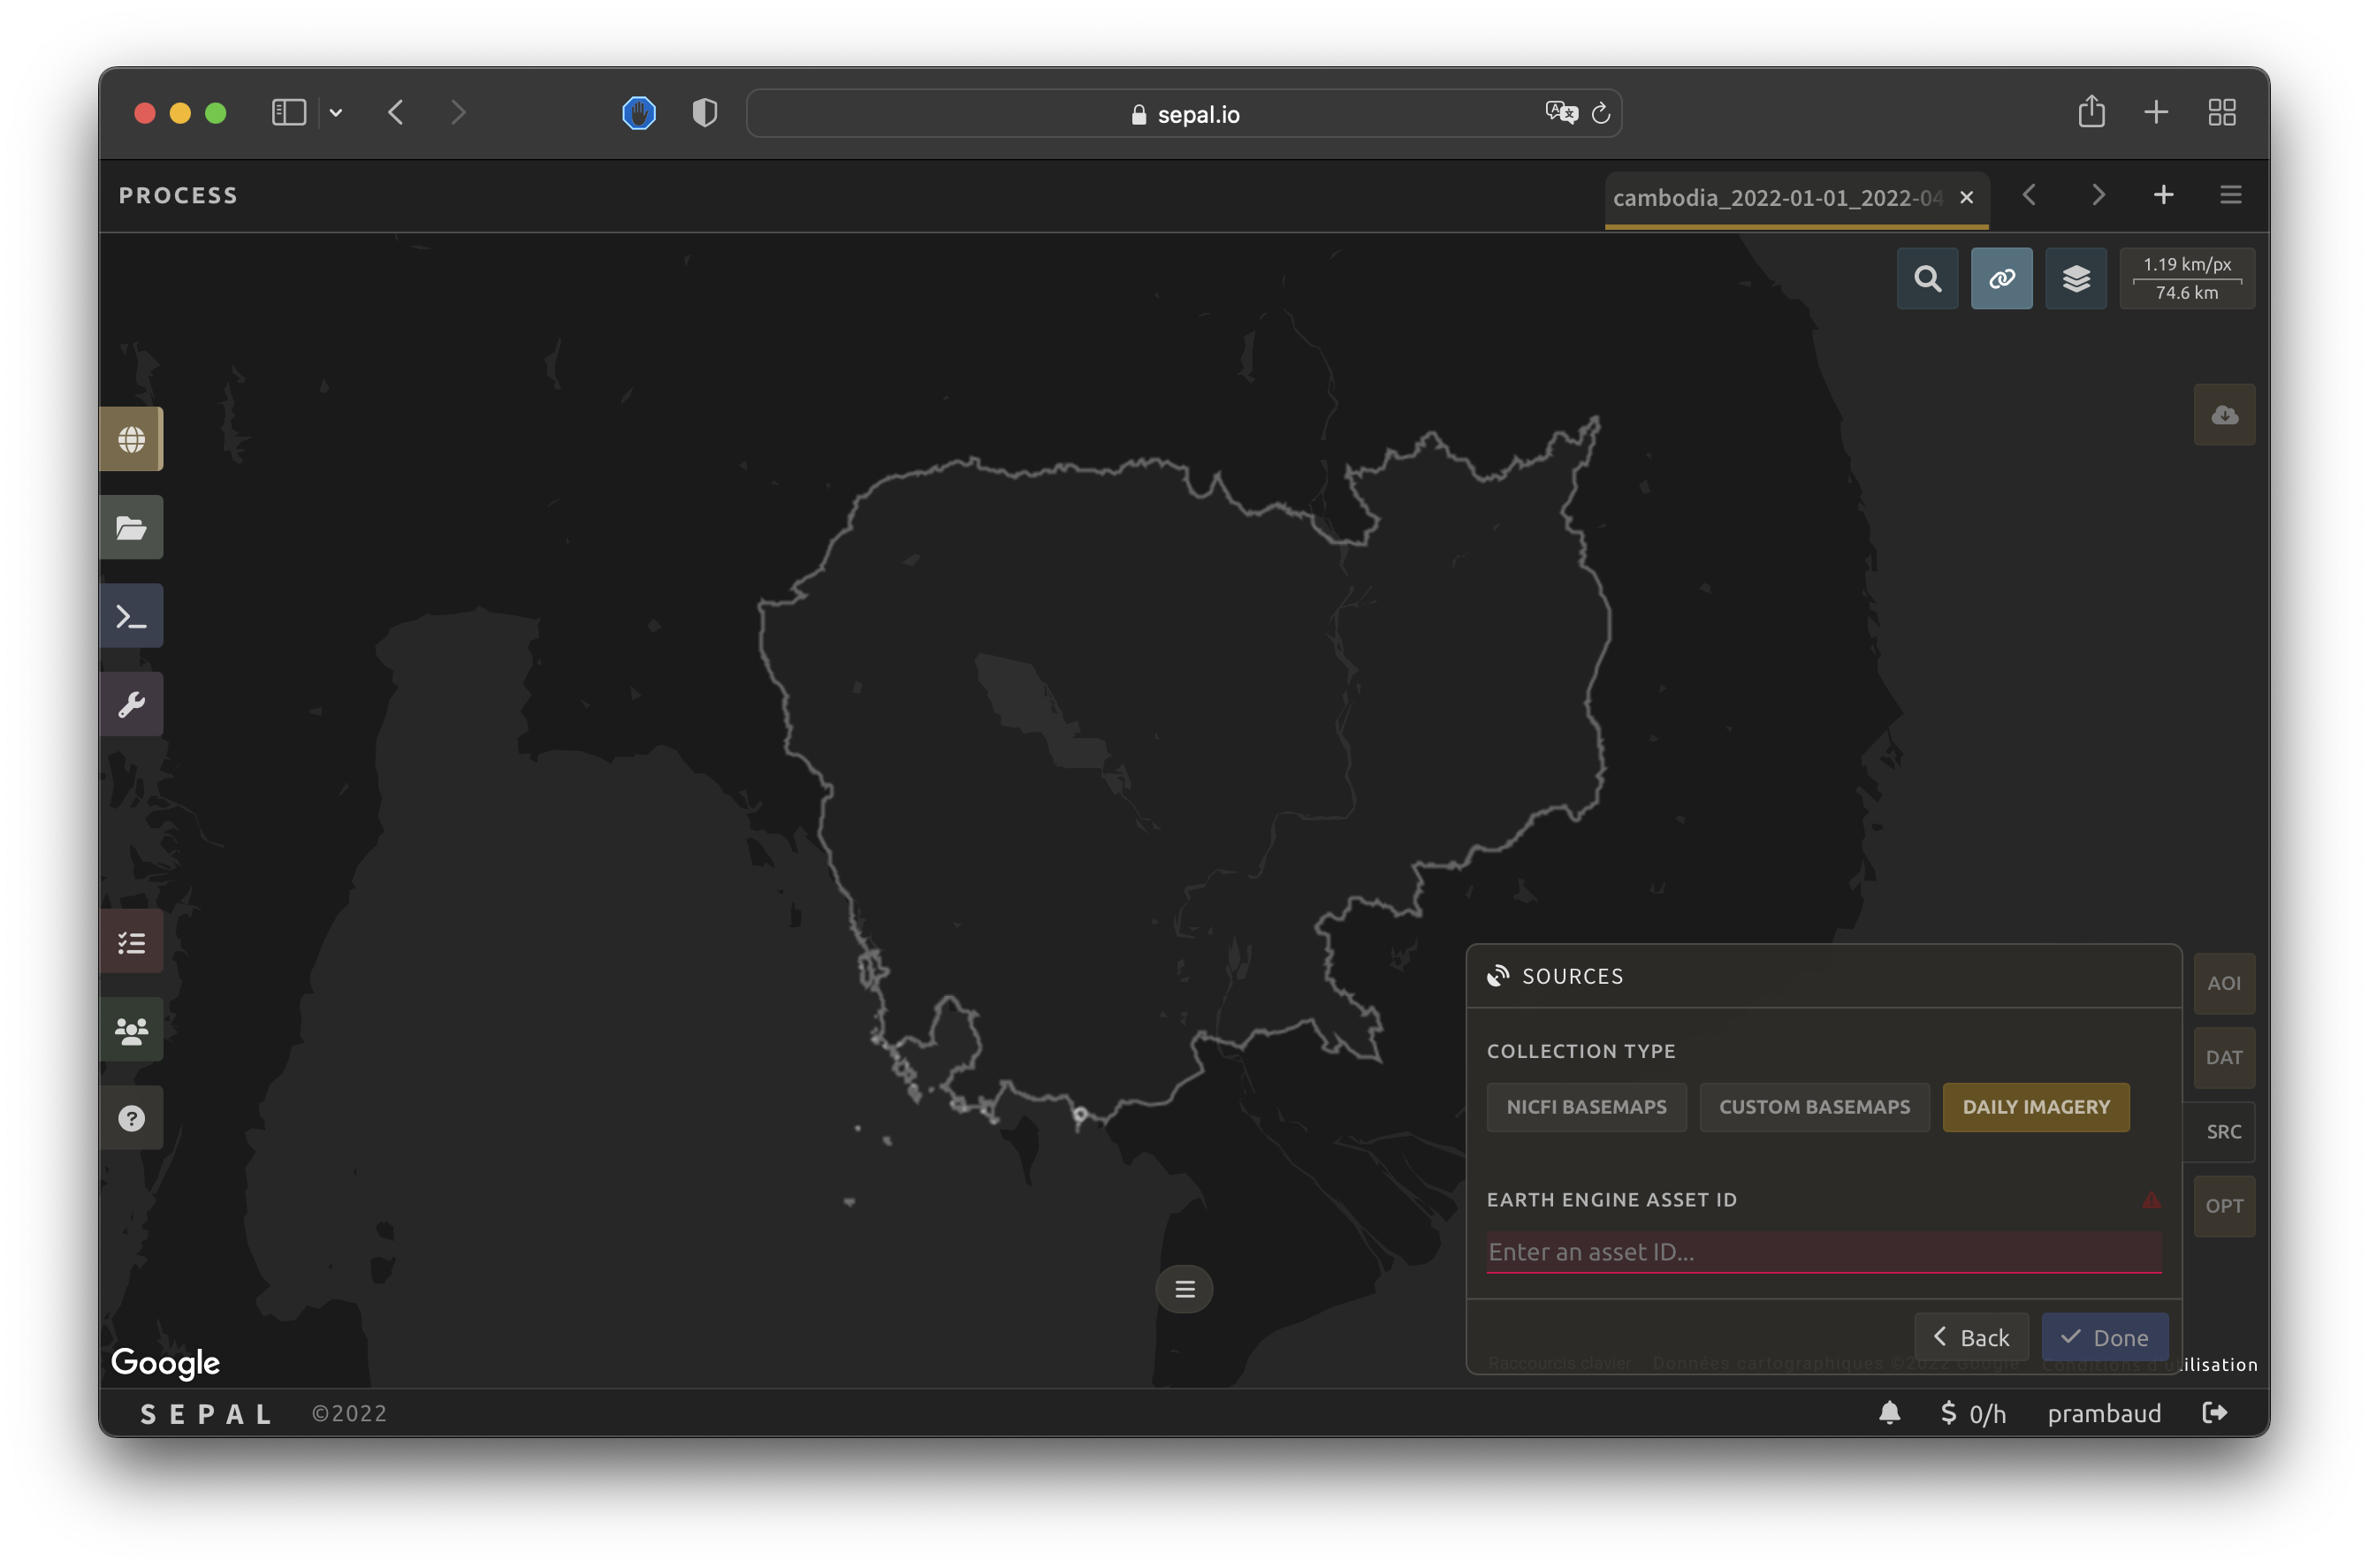
Task: Click the map search magnifier icon
Action: (1927, 279)
